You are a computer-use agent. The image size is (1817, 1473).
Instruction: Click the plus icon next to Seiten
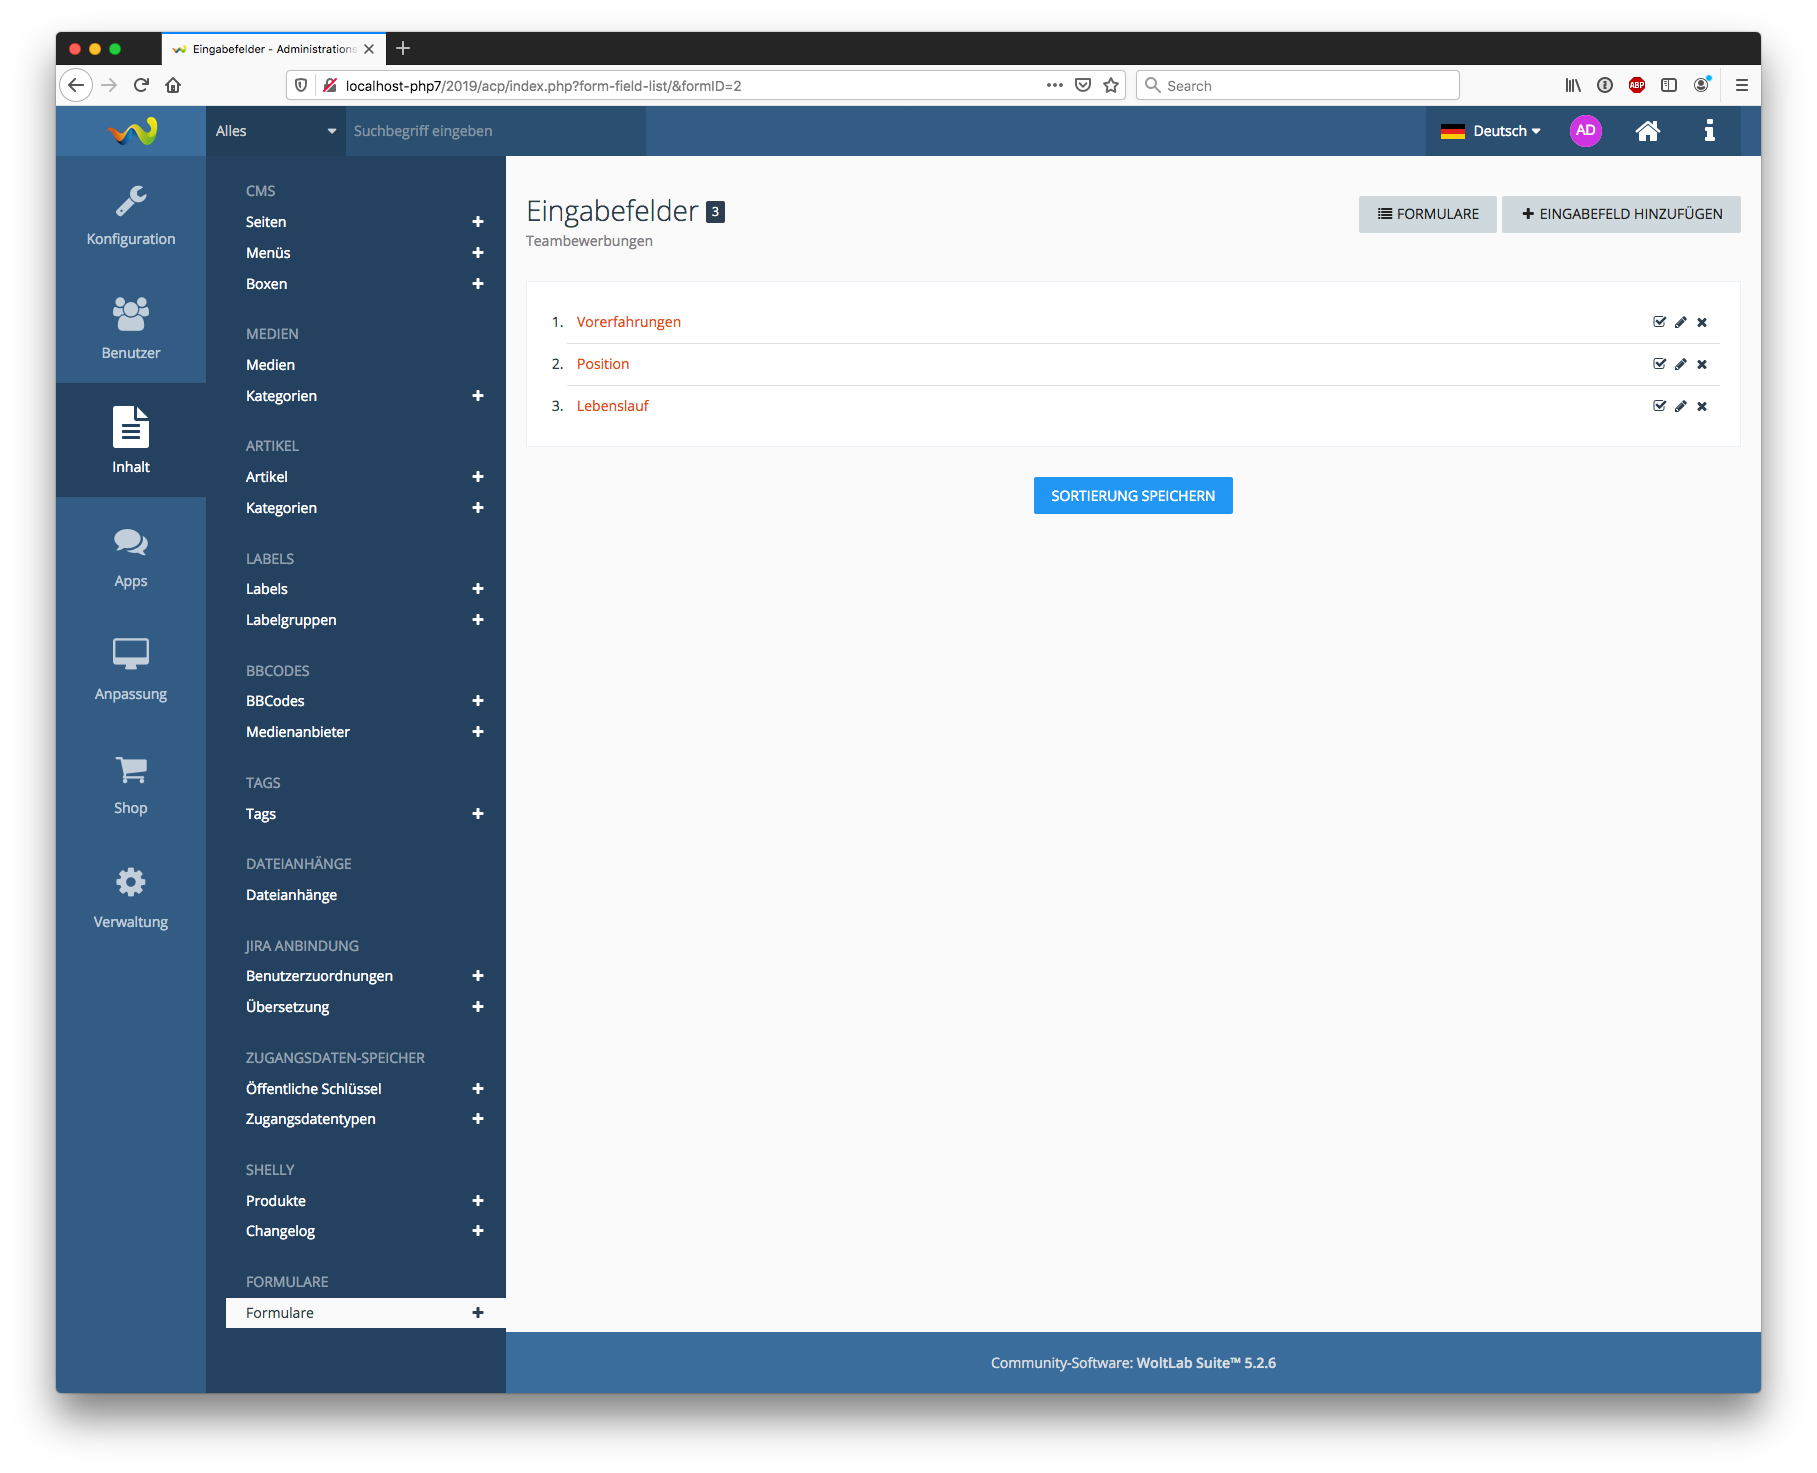(x=477, y=222)
